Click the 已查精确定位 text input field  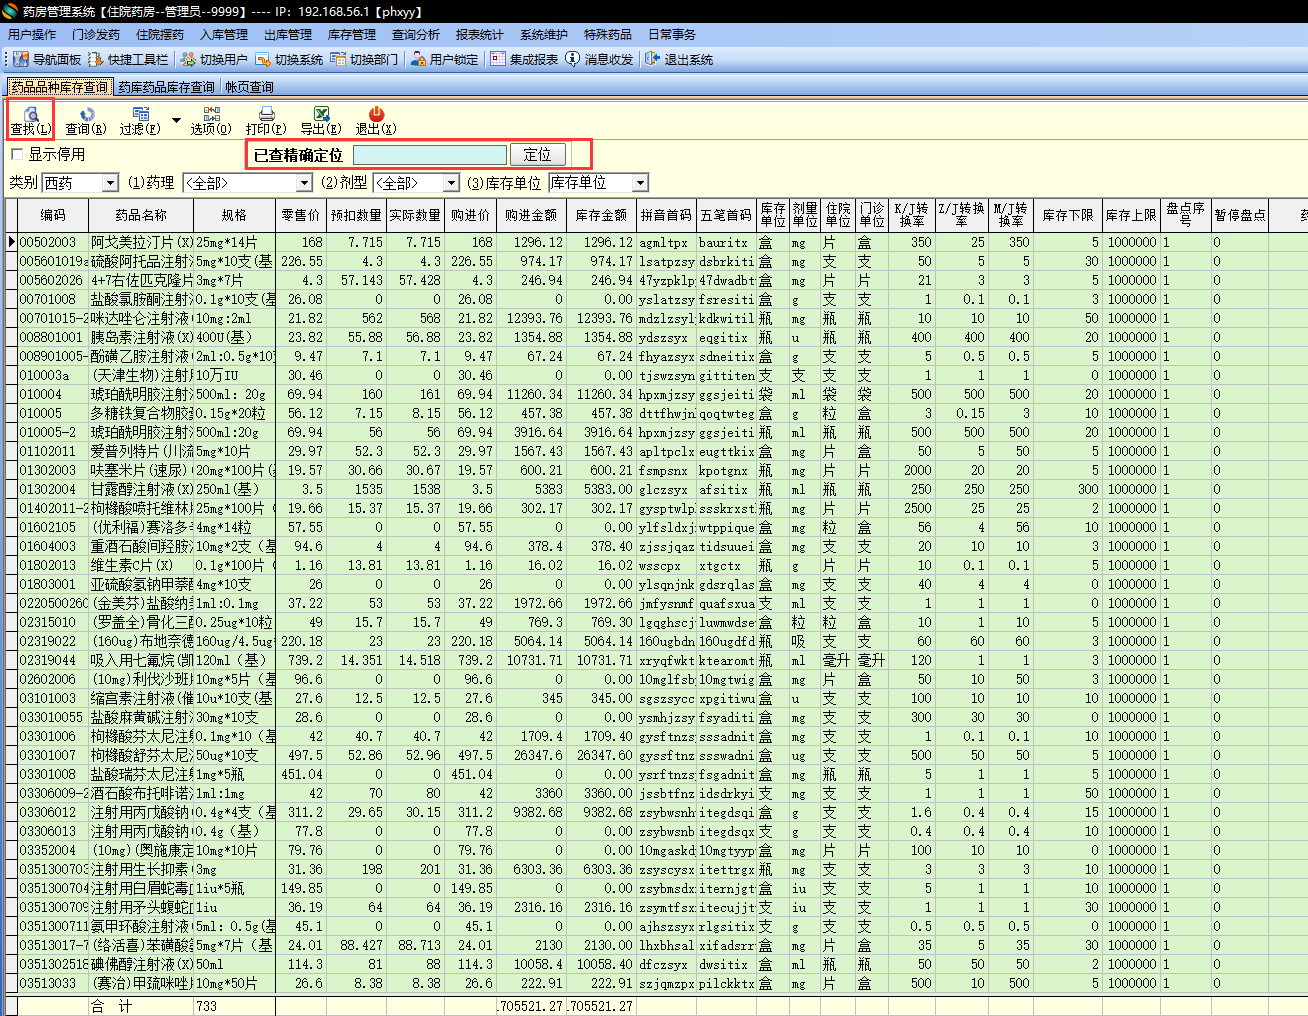(x=430, y=155)
